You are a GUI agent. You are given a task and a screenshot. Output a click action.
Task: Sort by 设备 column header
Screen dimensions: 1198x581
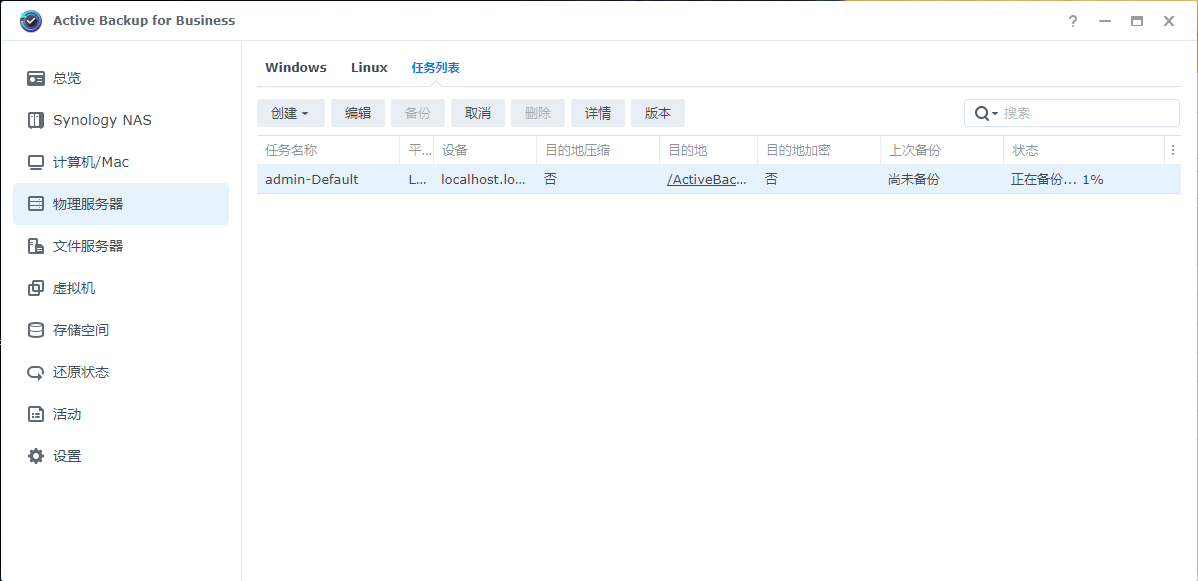484,151
